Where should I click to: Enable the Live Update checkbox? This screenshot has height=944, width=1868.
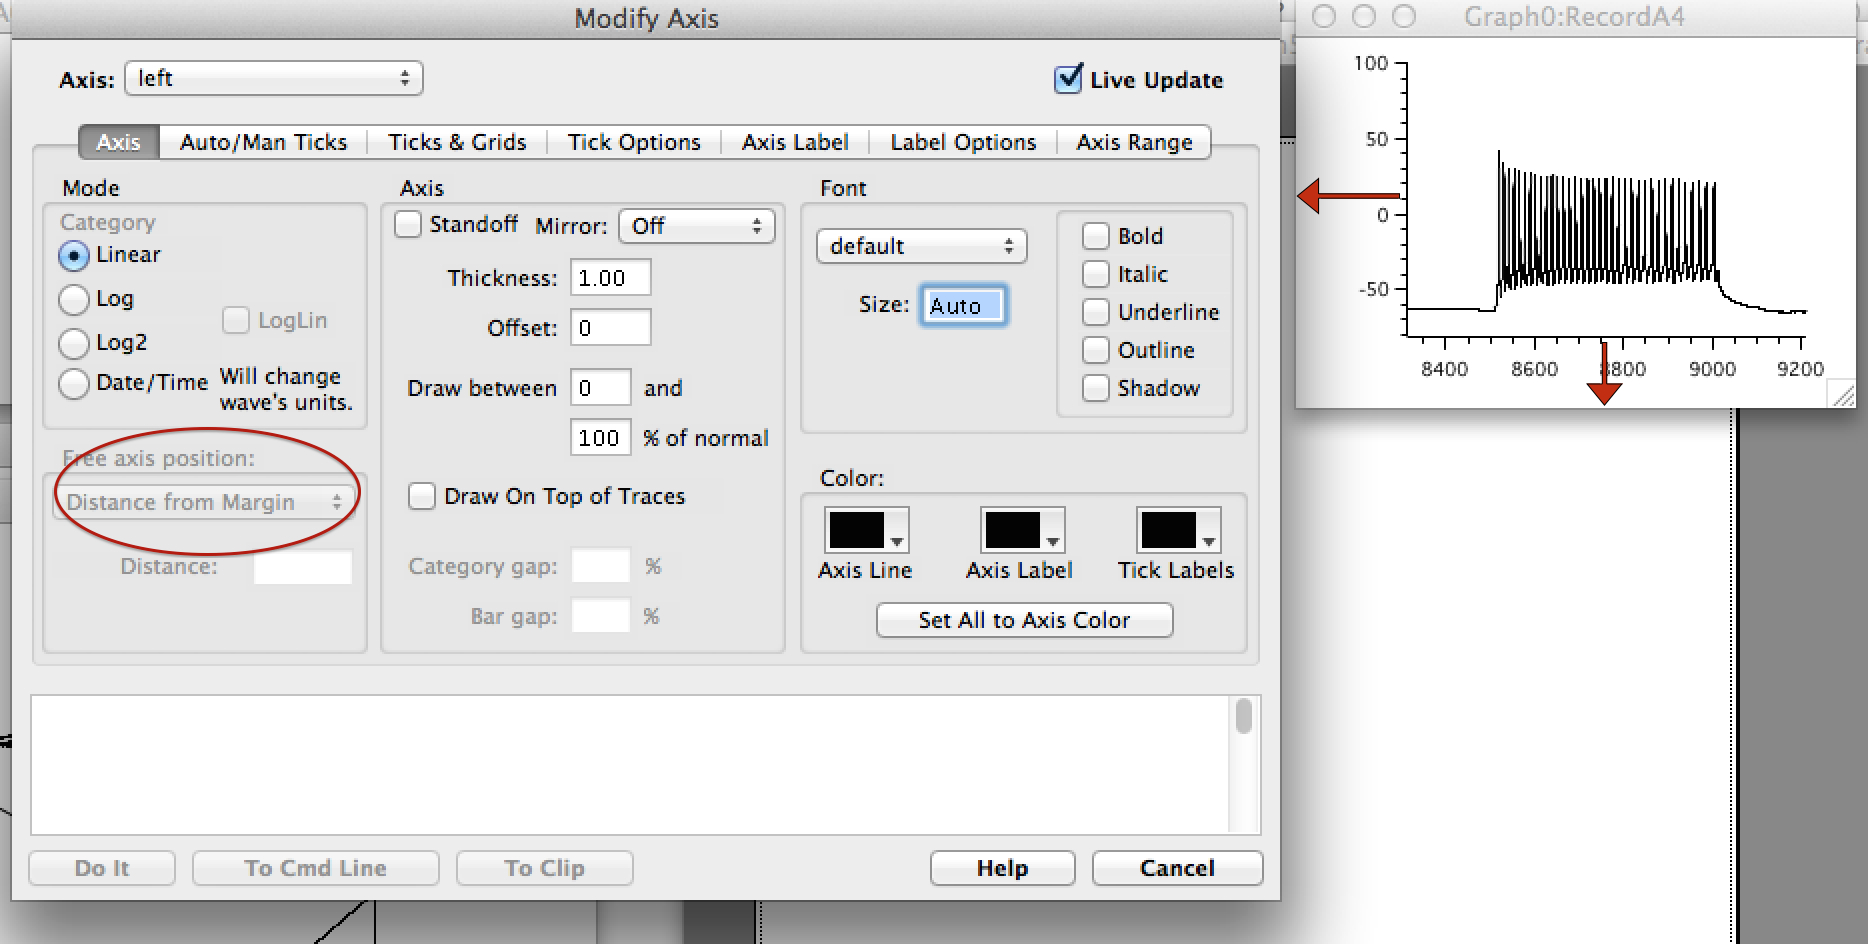coord(1068,79)
